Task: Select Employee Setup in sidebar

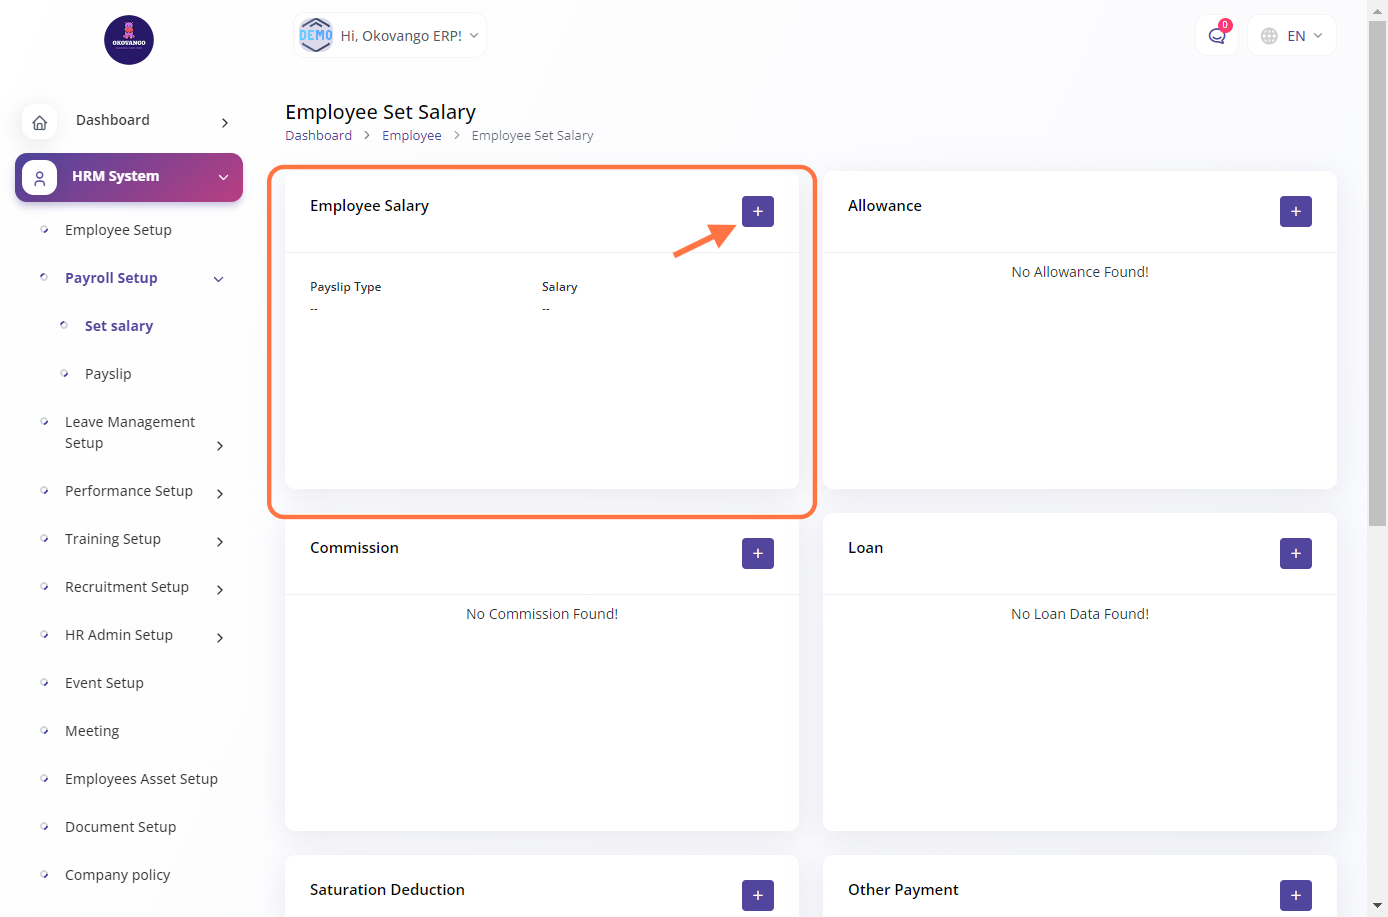Action: tap(118, 230)
